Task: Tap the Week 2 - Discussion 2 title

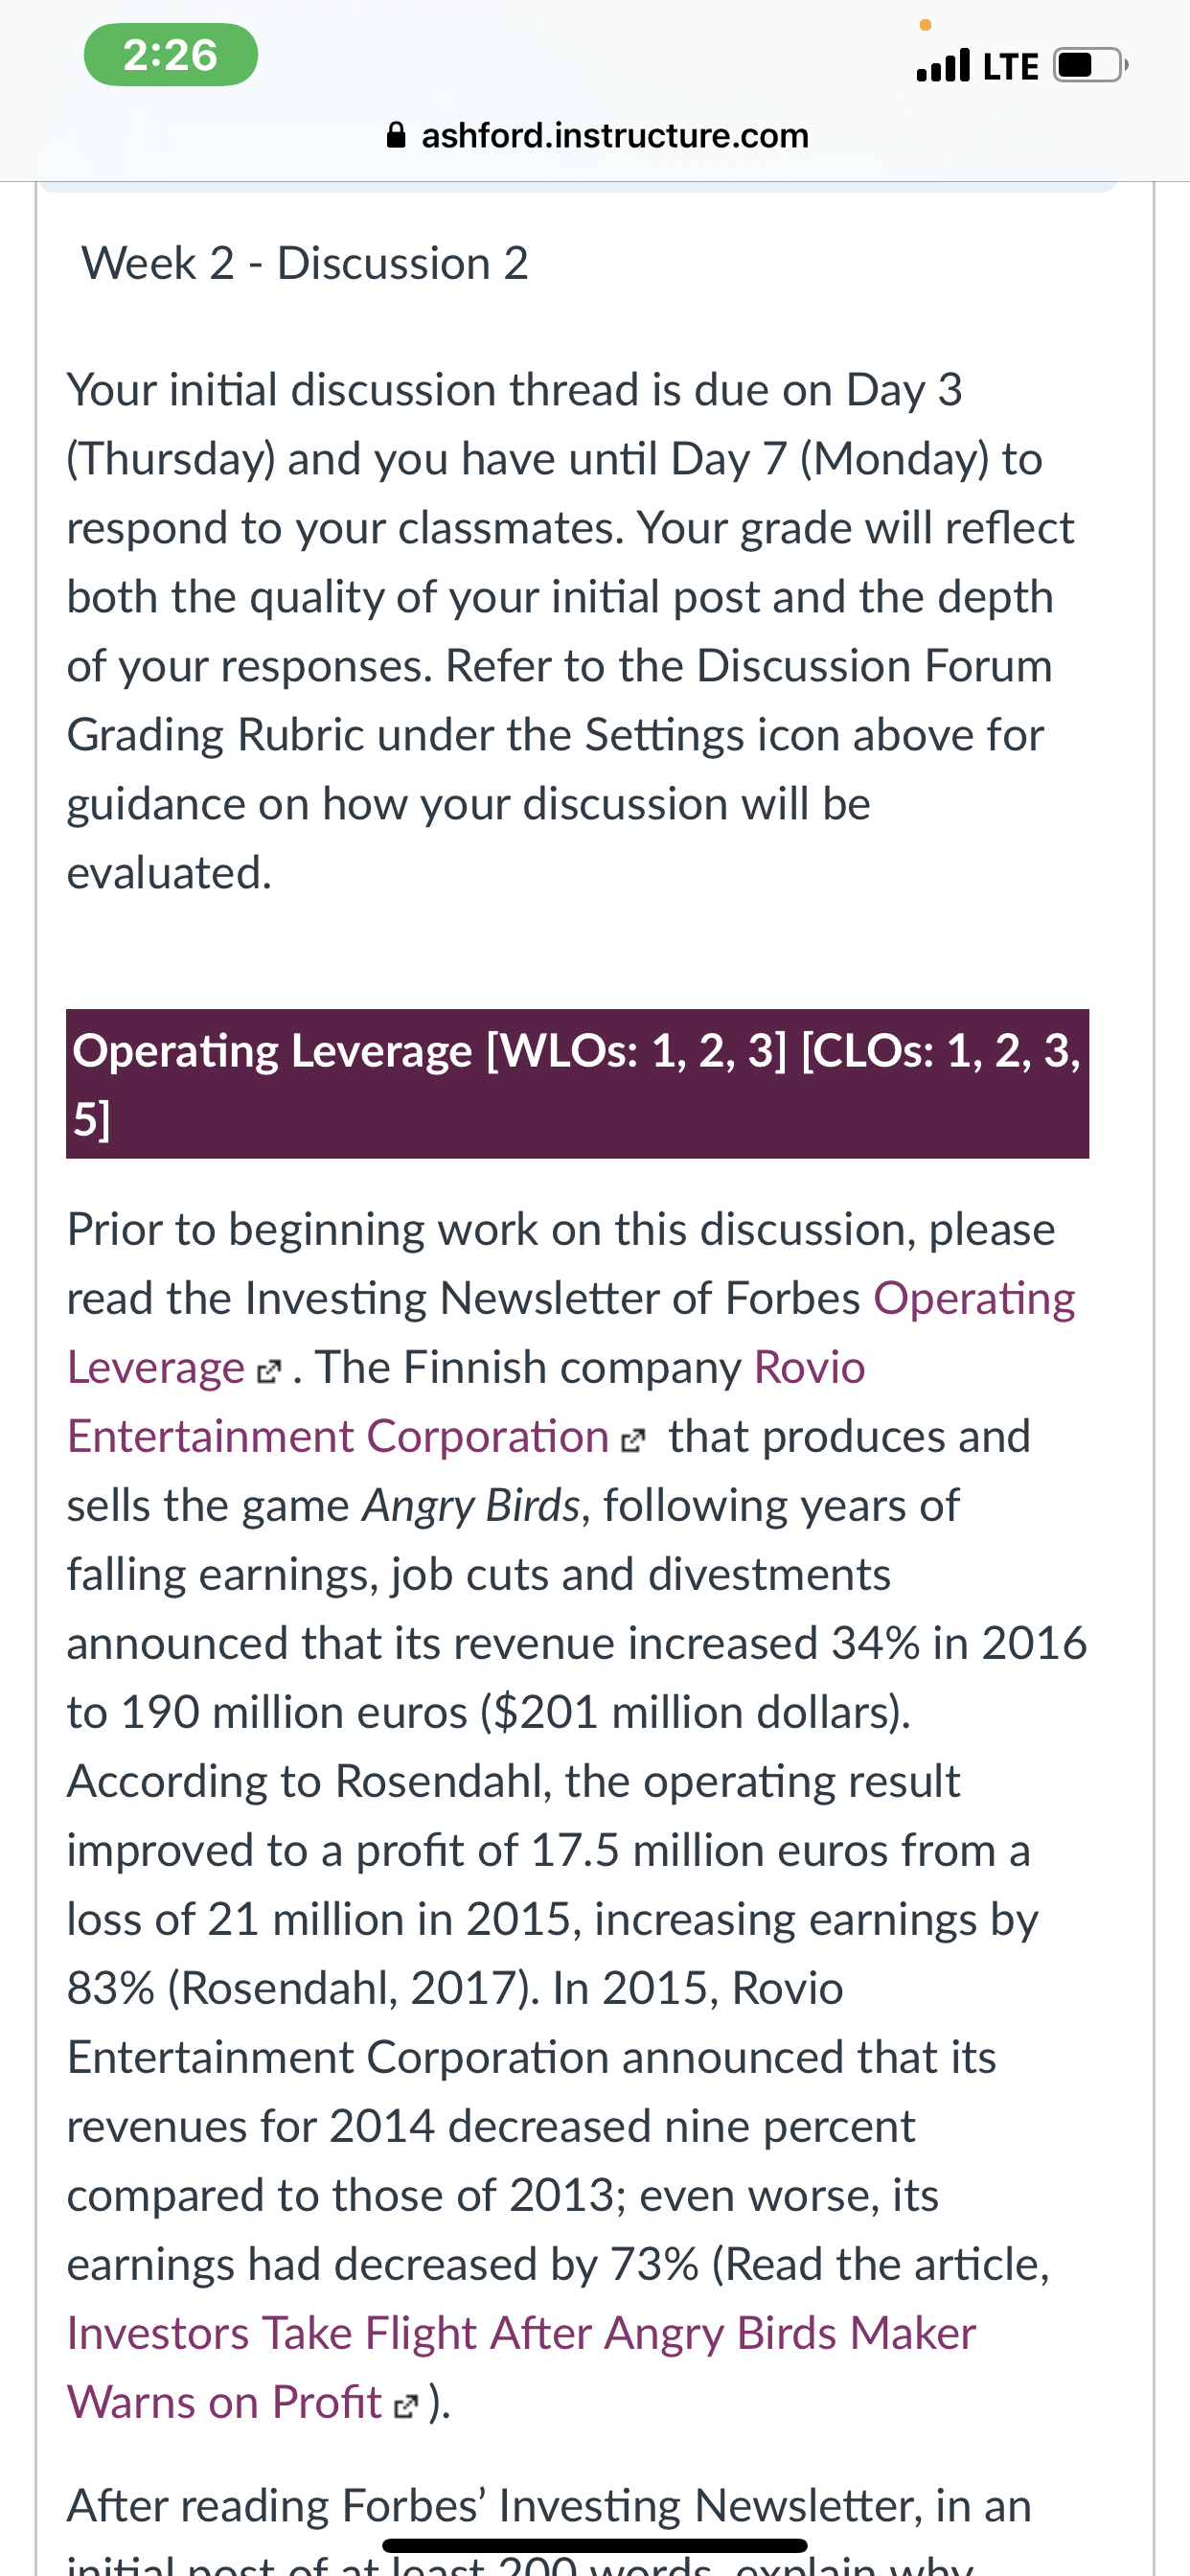Action: (x=304, y=264)
